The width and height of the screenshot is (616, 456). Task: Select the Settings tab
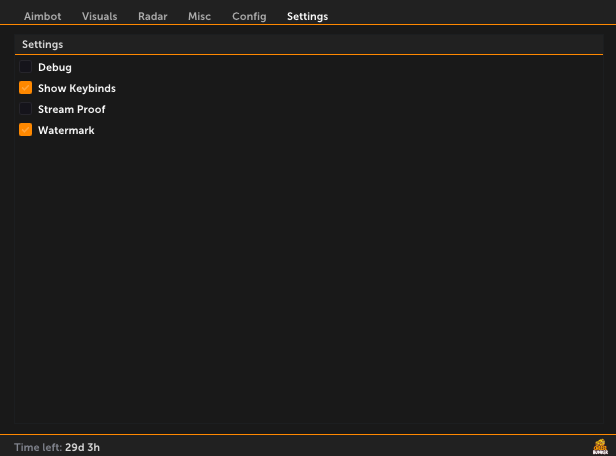(x=307, y=16)
